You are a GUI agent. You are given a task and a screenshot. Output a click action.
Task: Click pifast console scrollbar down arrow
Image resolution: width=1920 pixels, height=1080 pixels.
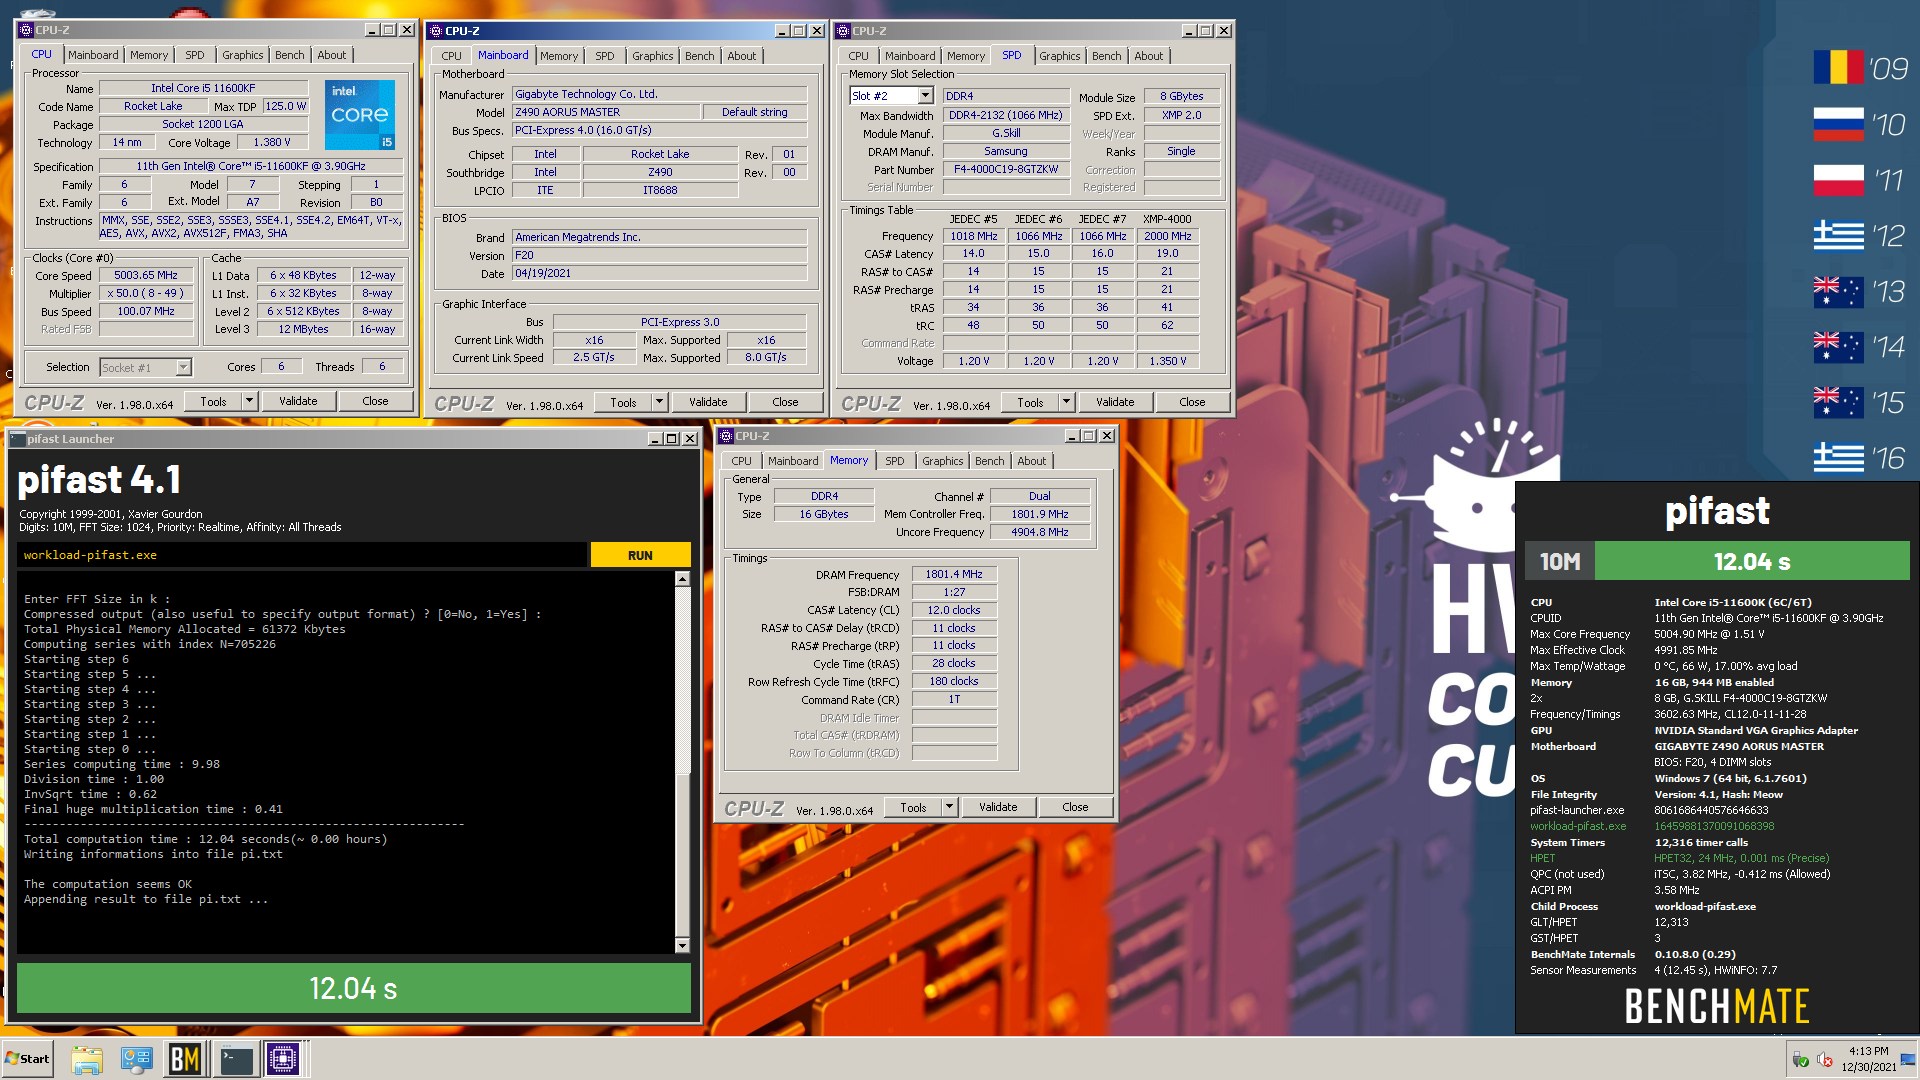(682, 945)
